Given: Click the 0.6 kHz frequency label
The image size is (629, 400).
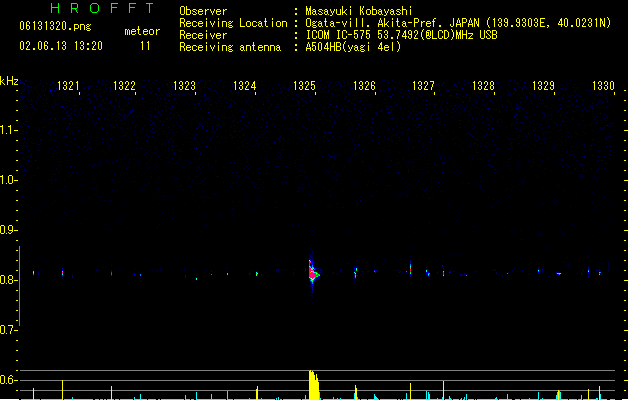Looking at the screenshot, I should click(8, 380).
